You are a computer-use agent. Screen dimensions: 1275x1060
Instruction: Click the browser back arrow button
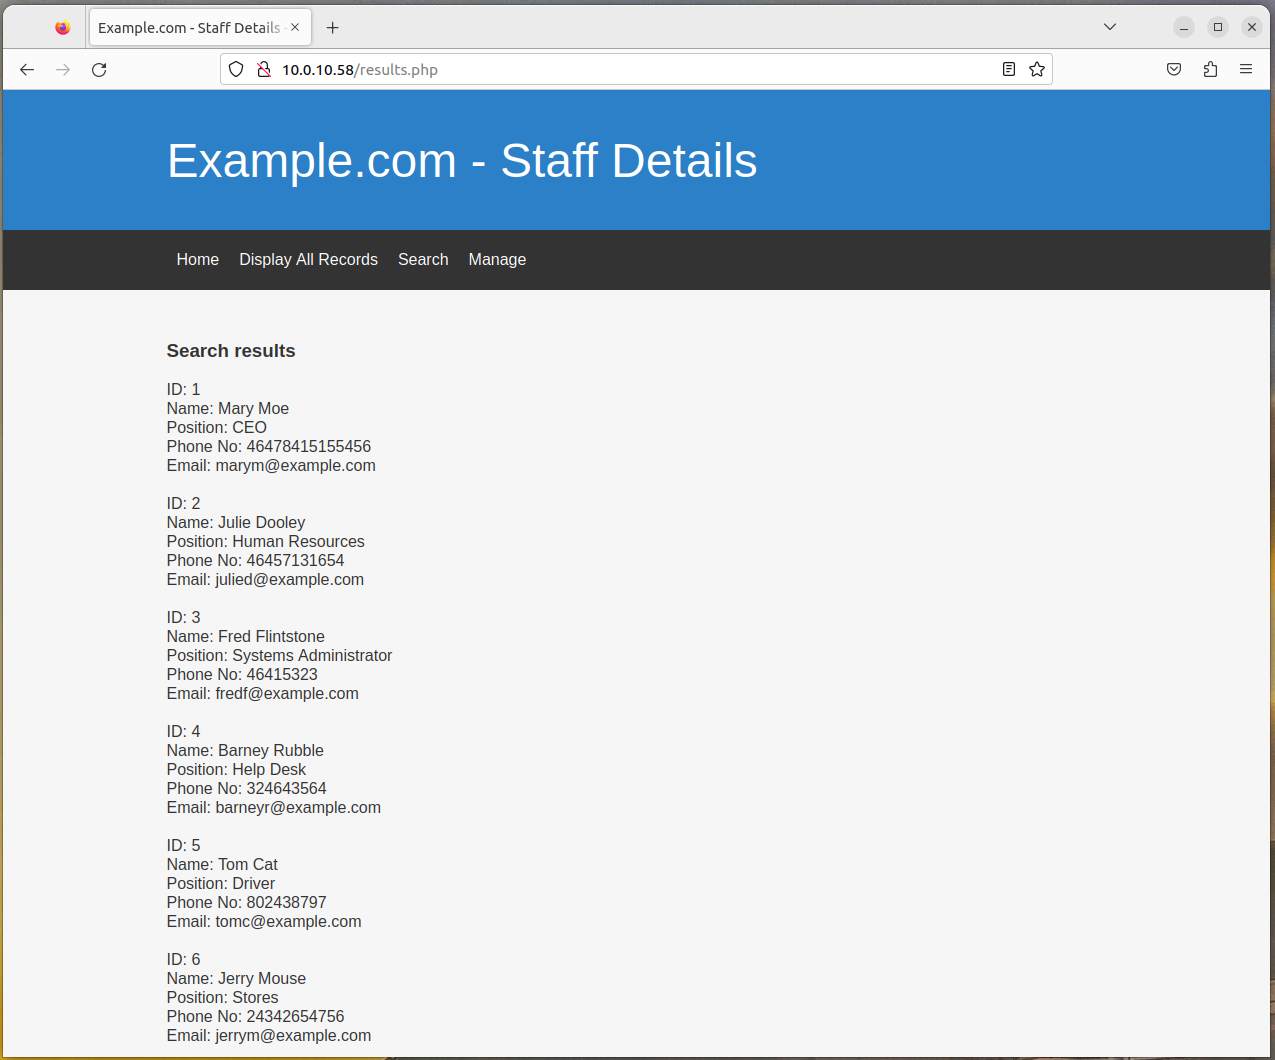(x=27, y=69)
